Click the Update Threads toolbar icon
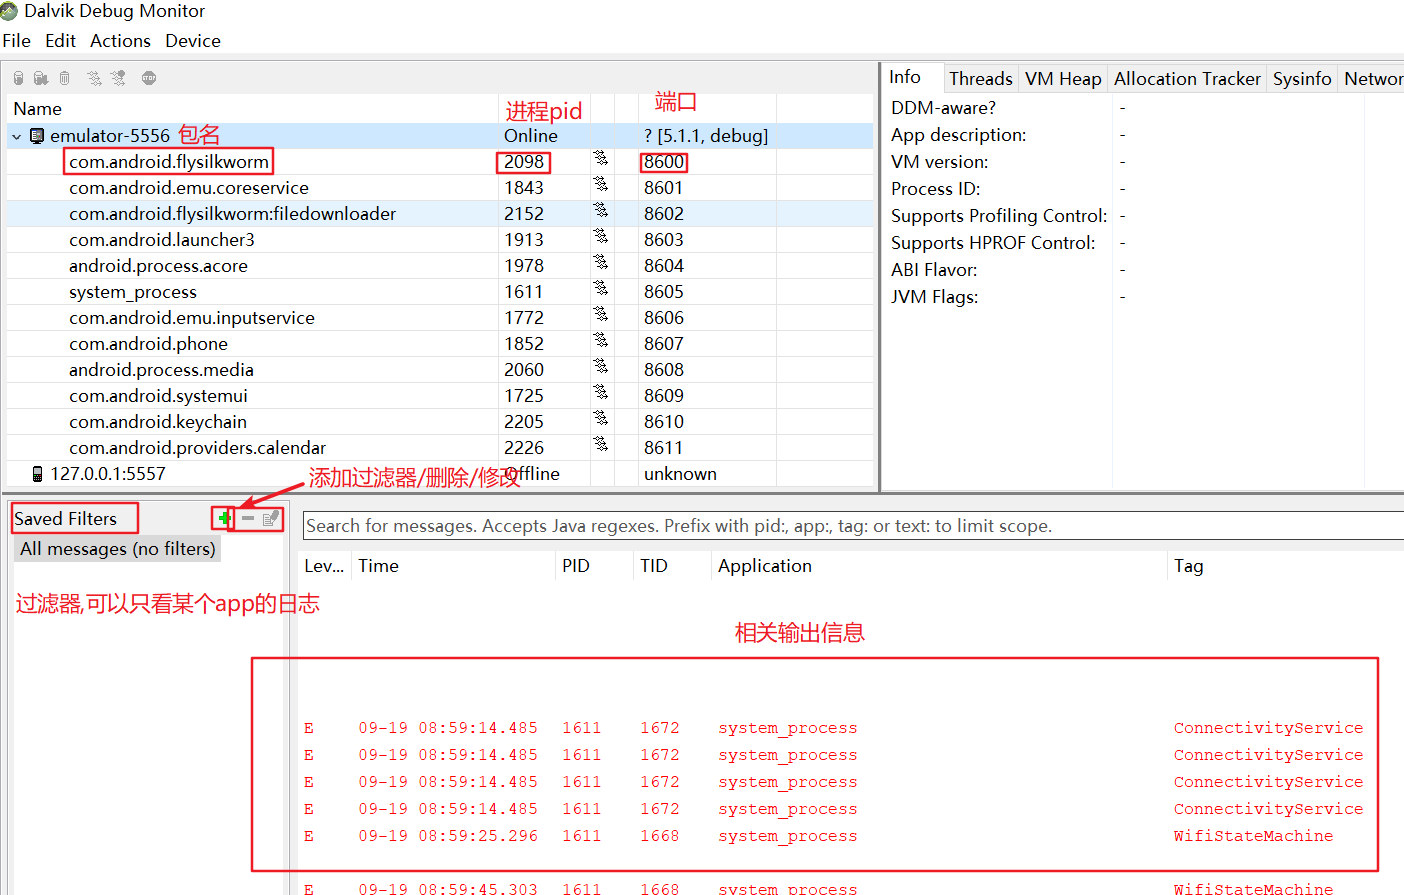1404x895 pixels. 94,78
